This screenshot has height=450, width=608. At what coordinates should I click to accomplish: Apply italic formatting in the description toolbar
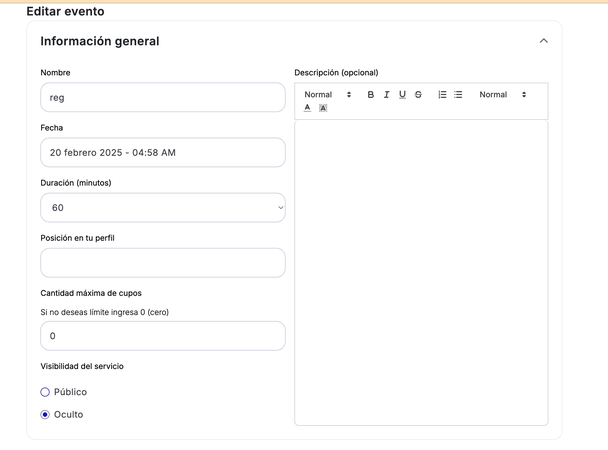point(386,95)
